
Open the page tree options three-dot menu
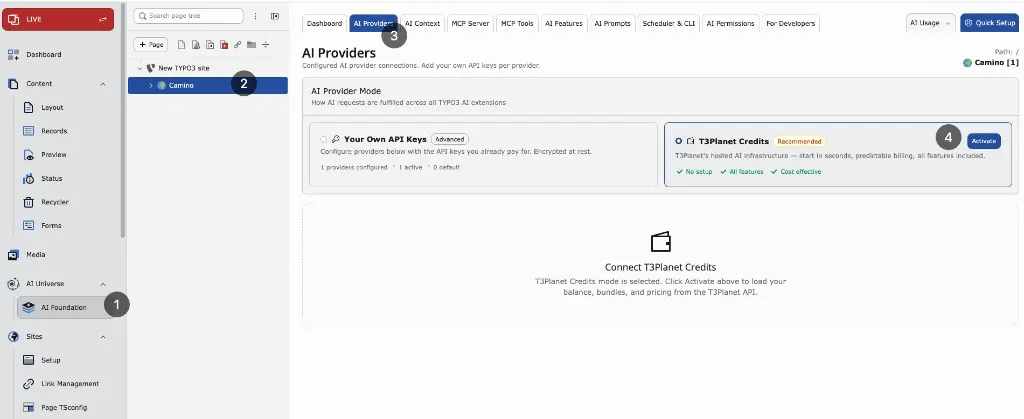coord(255,16)
